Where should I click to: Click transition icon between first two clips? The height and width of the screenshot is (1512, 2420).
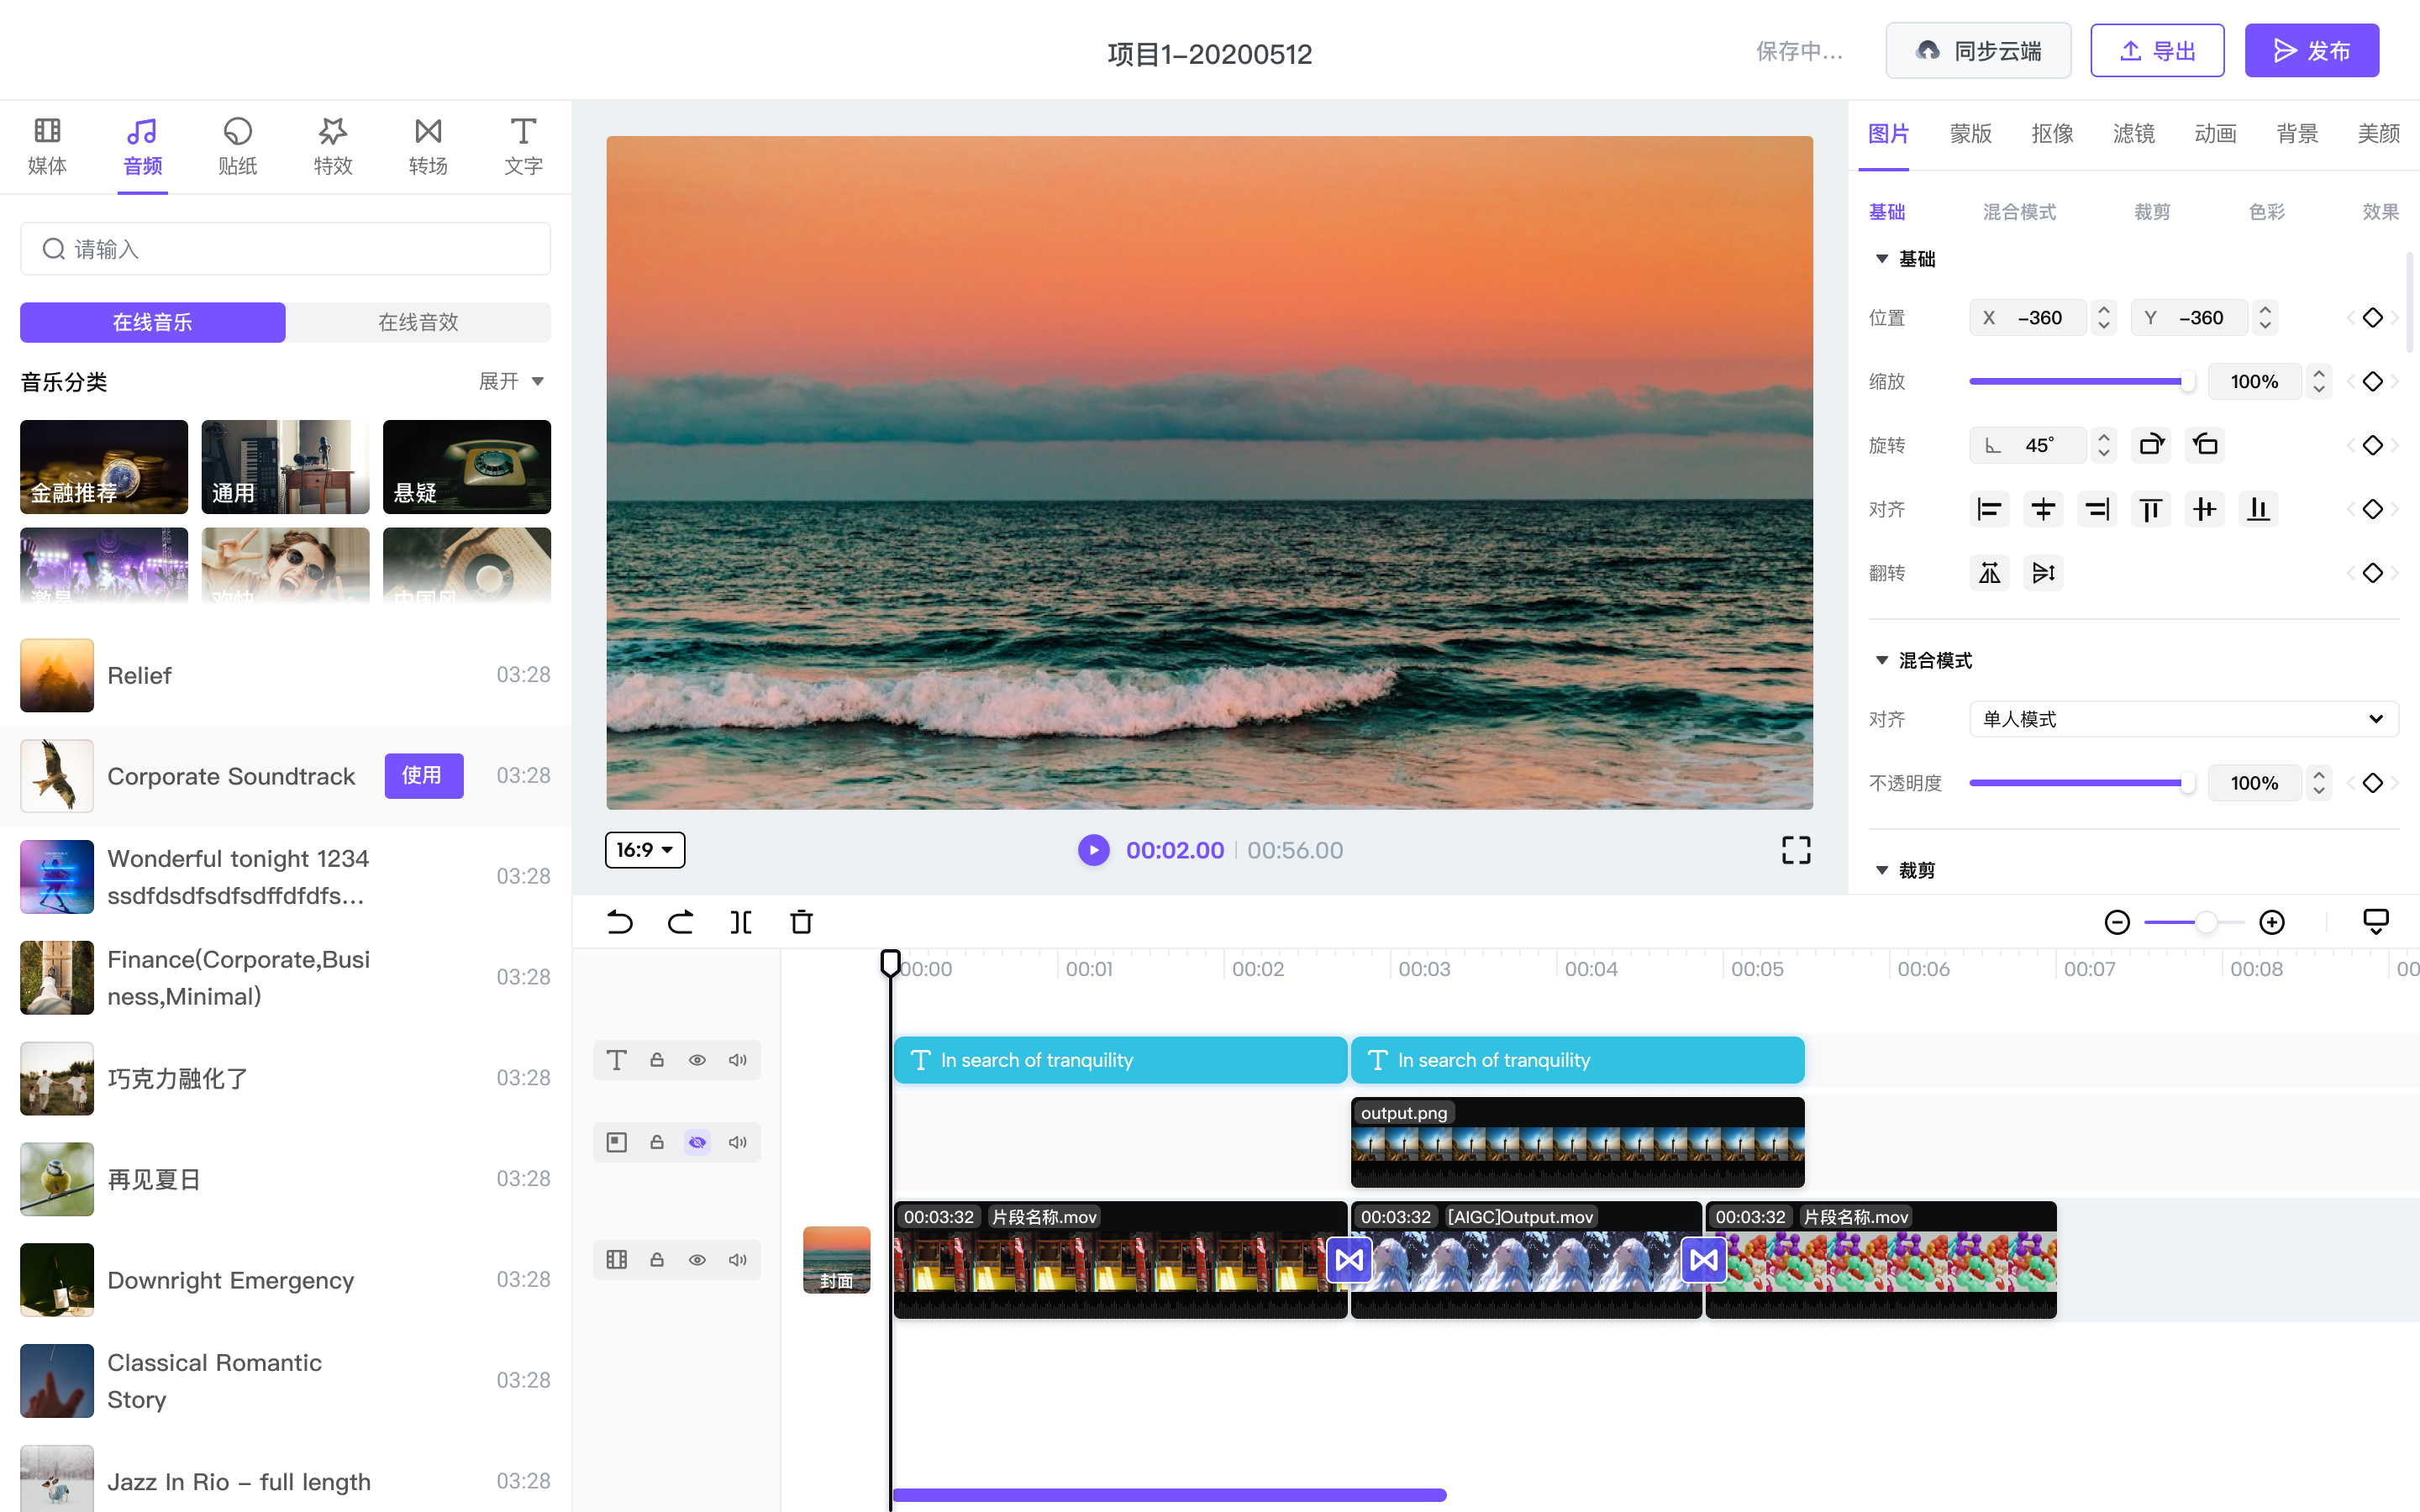tap(1349, 1260)
